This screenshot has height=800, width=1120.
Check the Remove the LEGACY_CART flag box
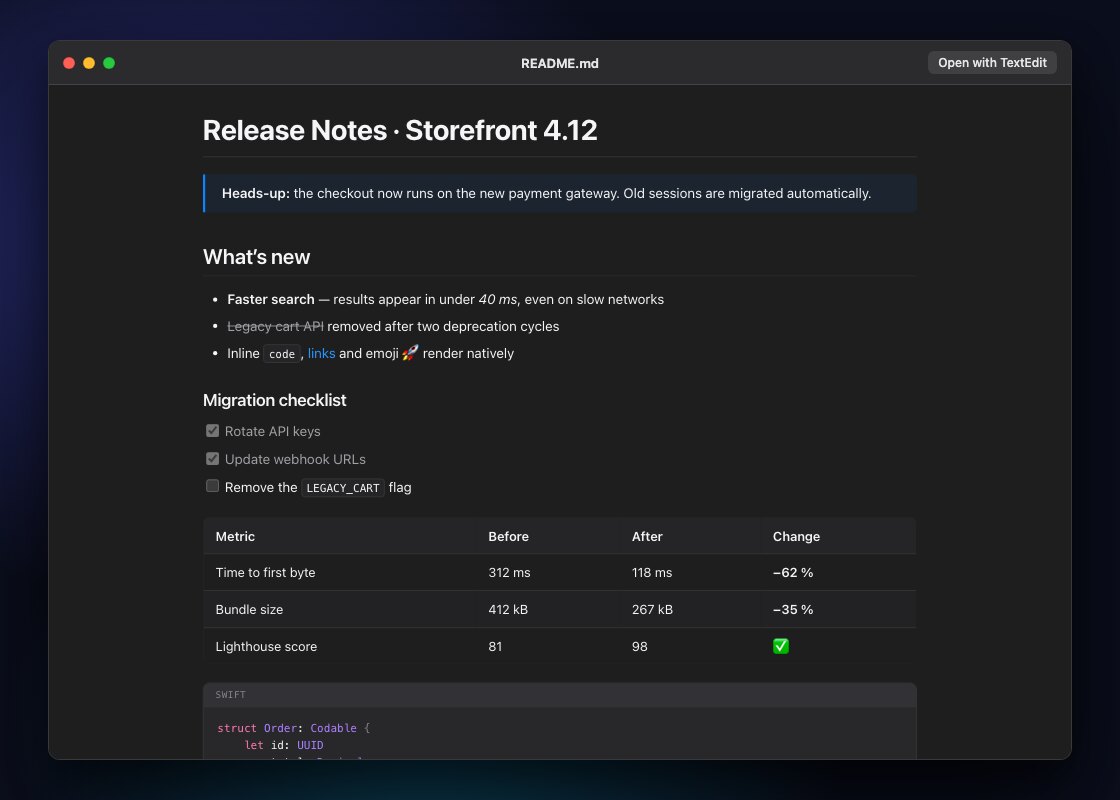coord(212,486)
